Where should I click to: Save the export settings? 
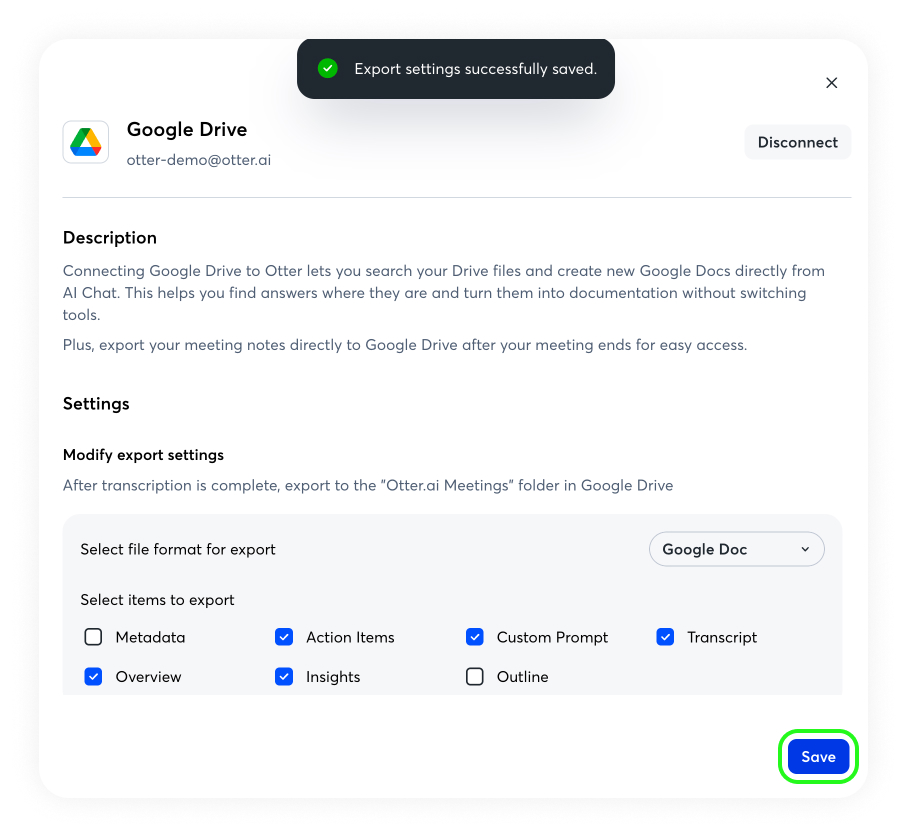coord(818,756)
